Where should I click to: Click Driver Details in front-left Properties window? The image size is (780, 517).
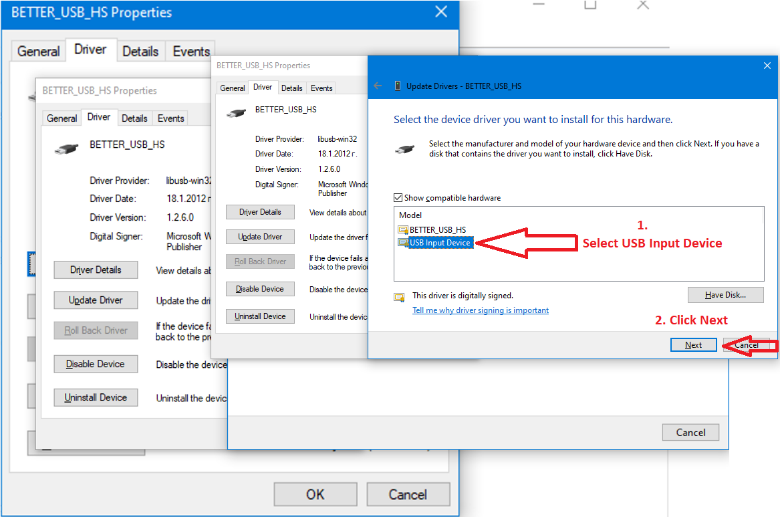(x=96, y=270)
